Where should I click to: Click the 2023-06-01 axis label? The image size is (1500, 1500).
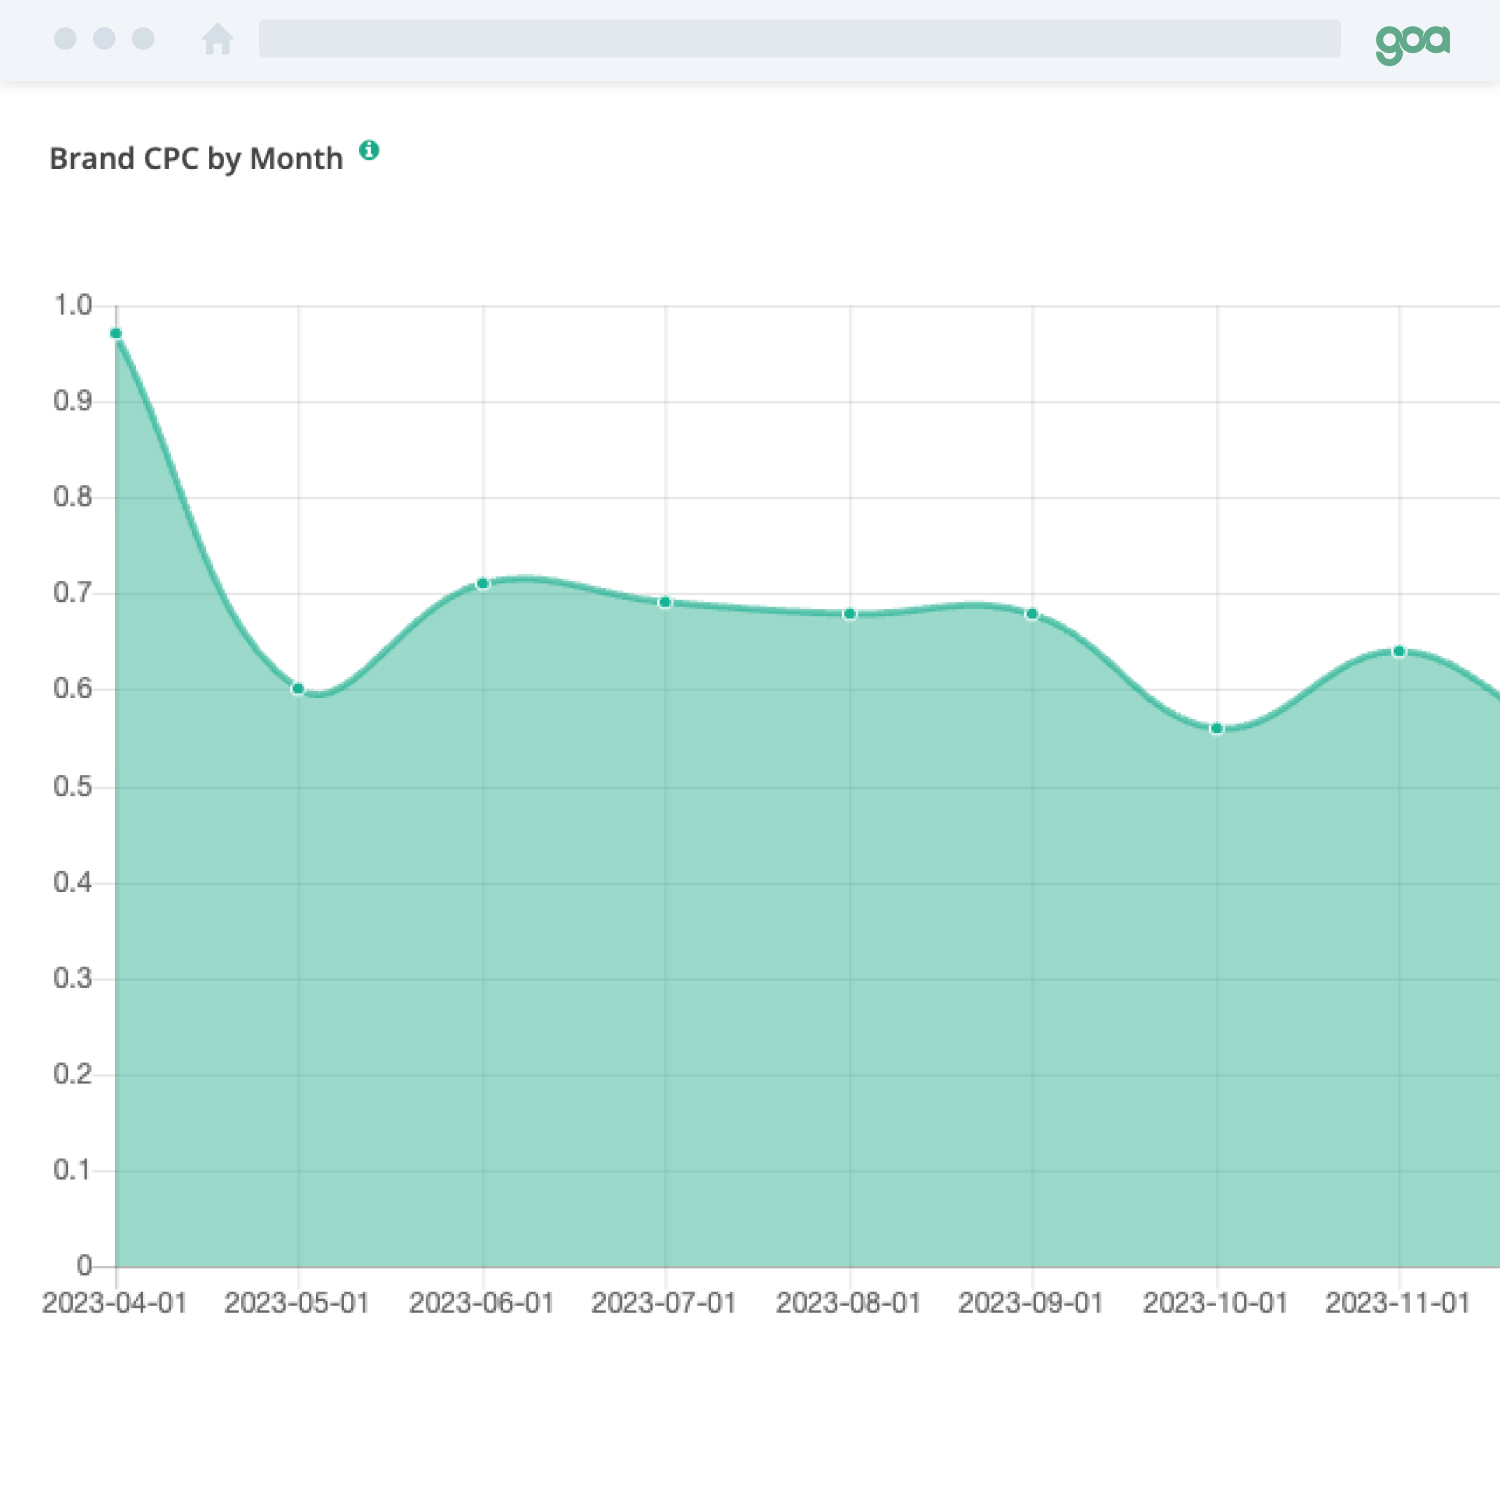point(482,1303)
